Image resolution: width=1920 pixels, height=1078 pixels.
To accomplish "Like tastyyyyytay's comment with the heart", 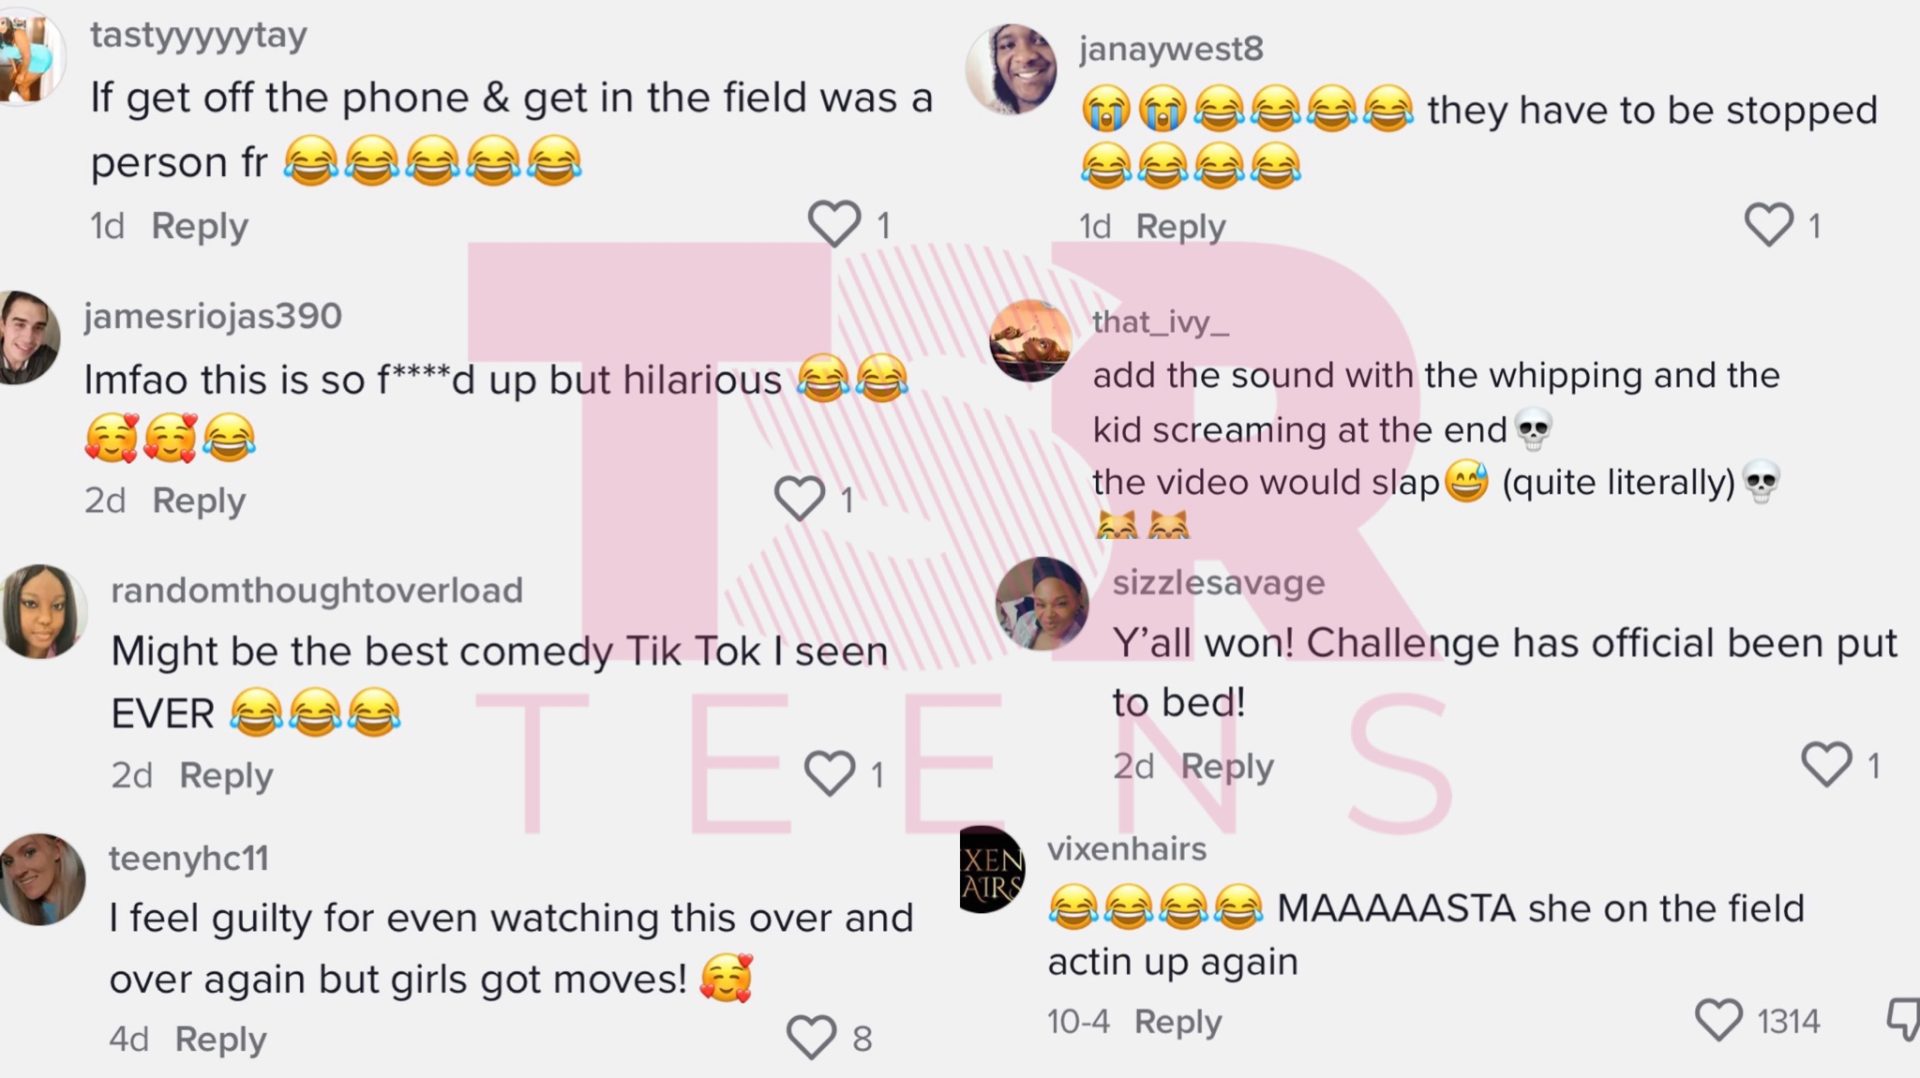I will (x=834, y=224).
